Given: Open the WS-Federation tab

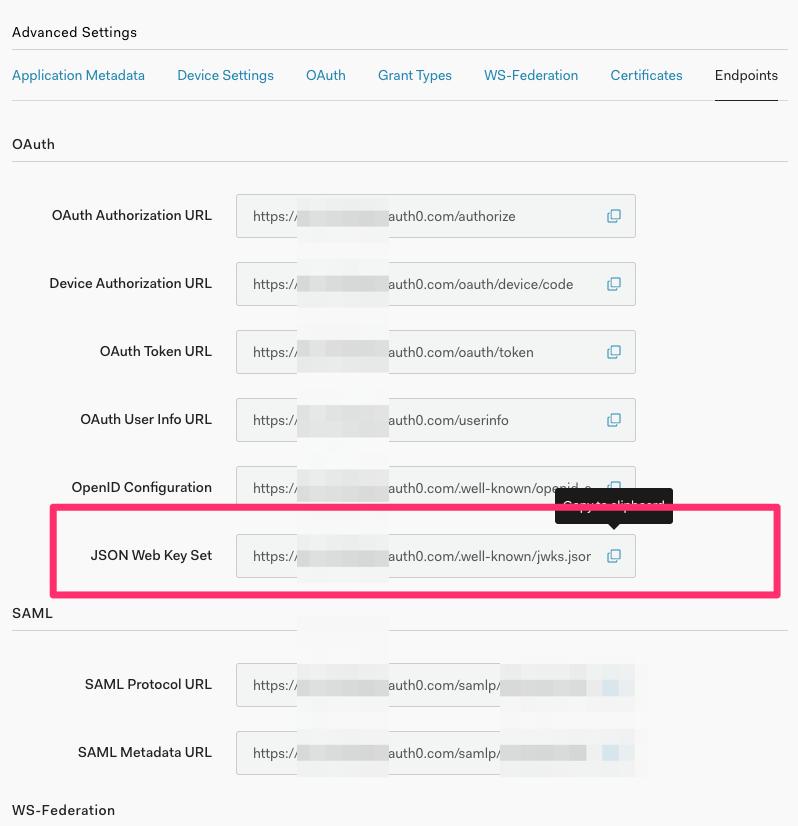Looking at the screenshot, I should pyautogui.click(x=531, y=75).
